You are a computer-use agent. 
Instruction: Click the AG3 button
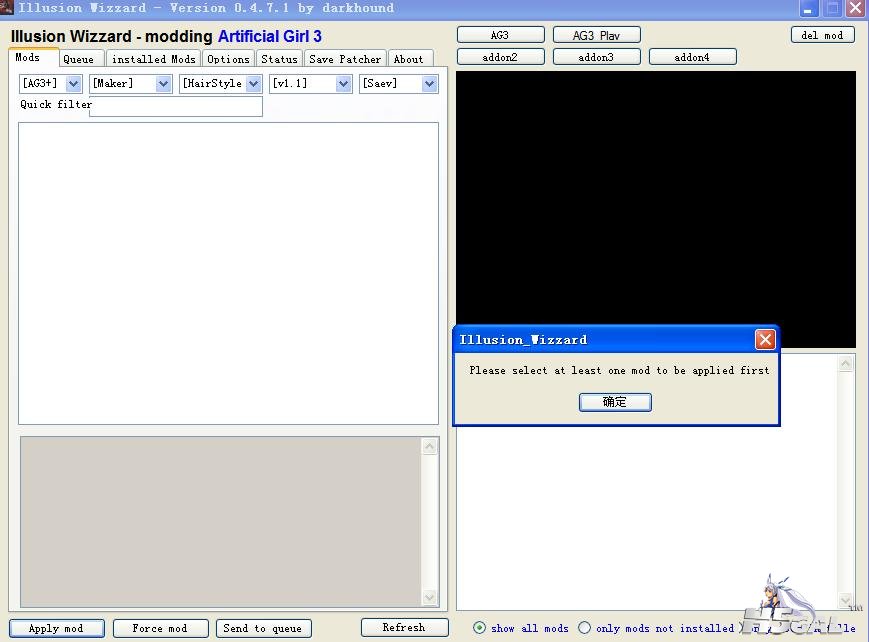(500, 35)
